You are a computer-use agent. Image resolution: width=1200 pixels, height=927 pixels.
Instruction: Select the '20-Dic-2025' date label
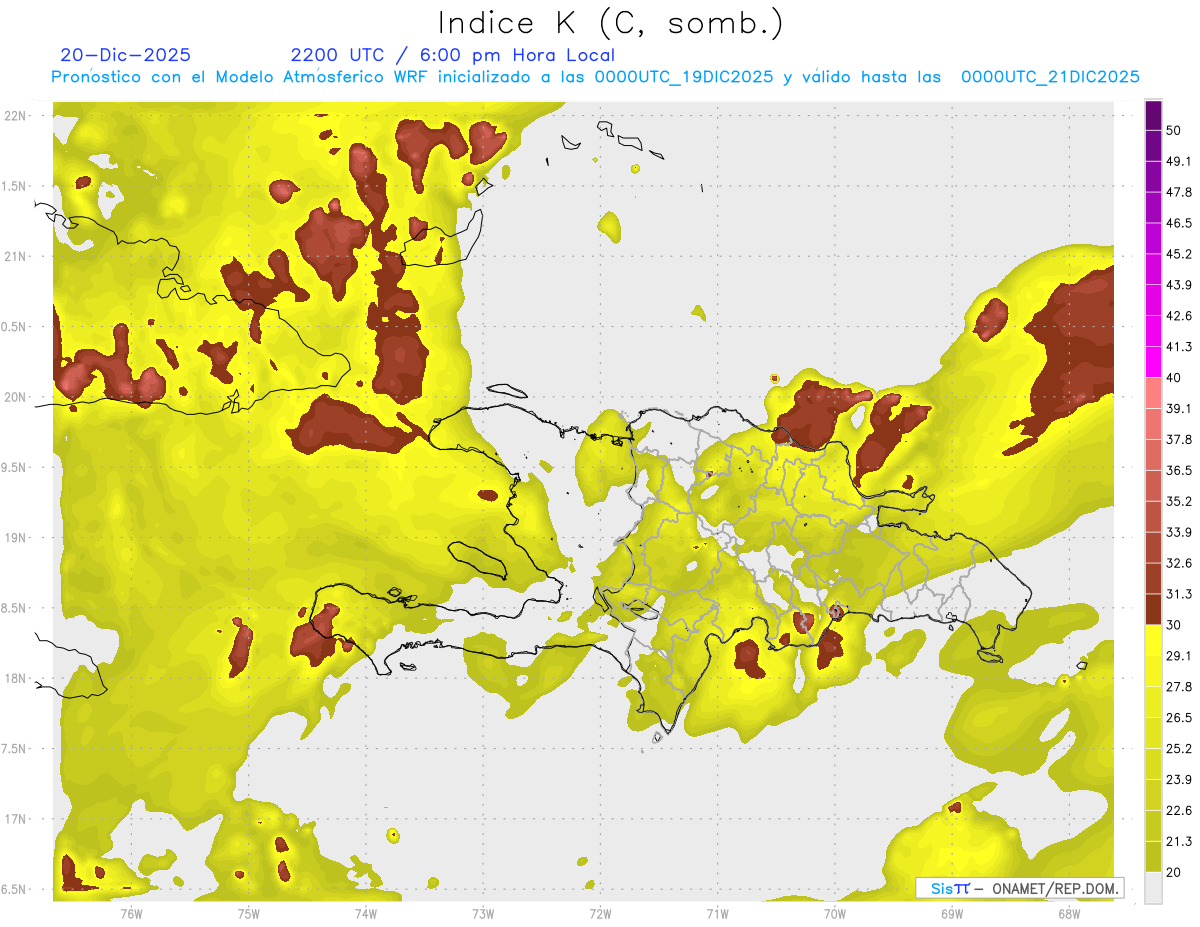(125, 55)
